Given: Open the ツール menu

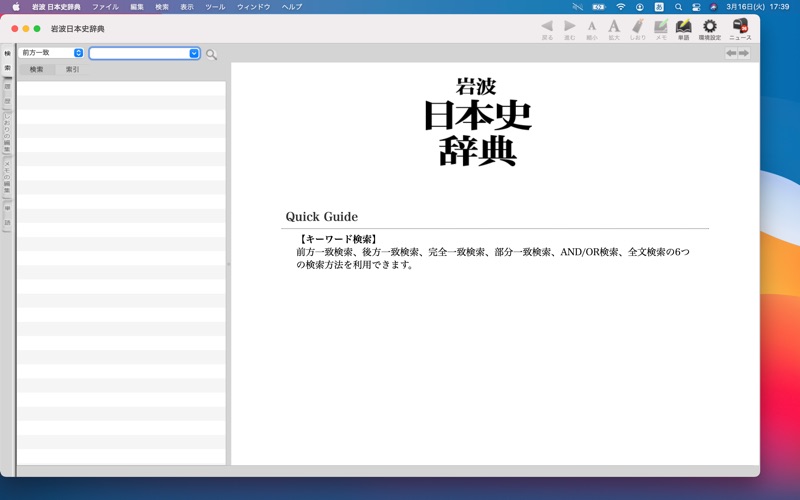Looking at the screenshot, I should point(215,7).
